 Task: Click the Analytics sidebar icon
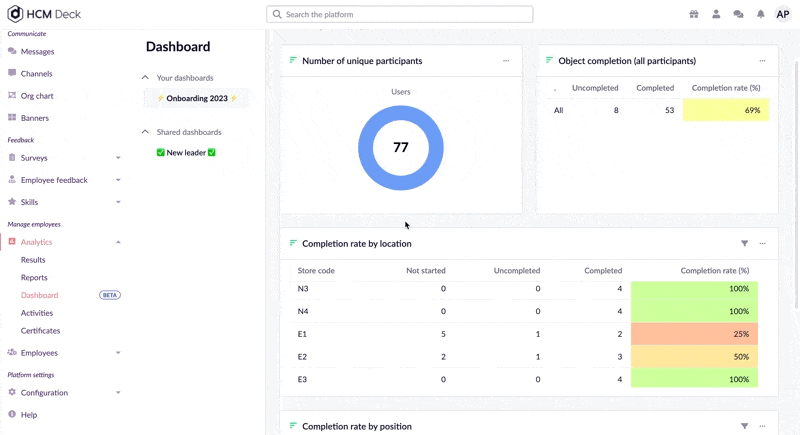click(12, 242)
